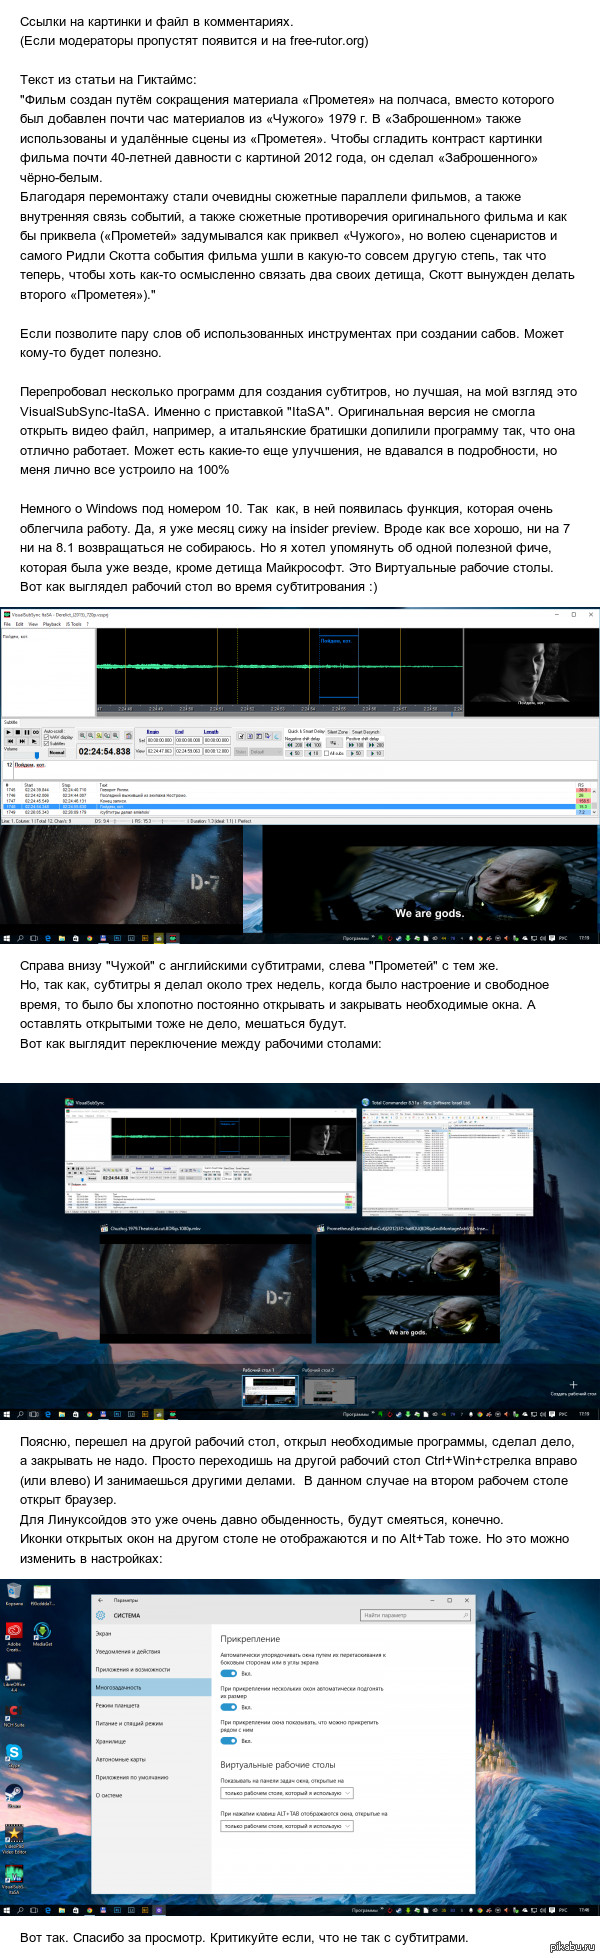The width and height of the screenshot is (600, 1958).
Task: Click the Normal playback mode button
Action: 57,752
